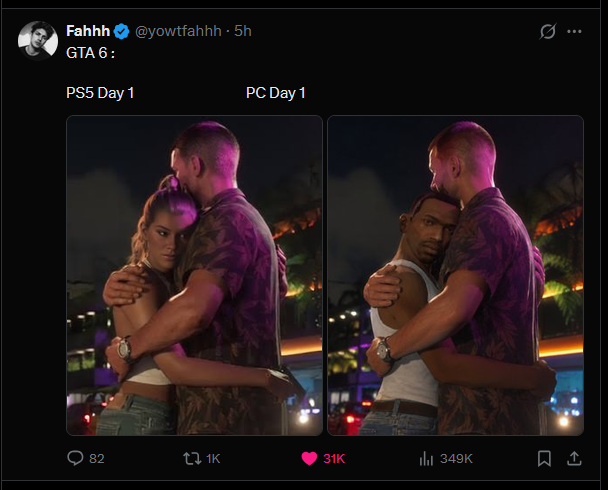Open the left PS5 Day 1 image
Screen dimensions: 608x490
[x=194, y=275]
